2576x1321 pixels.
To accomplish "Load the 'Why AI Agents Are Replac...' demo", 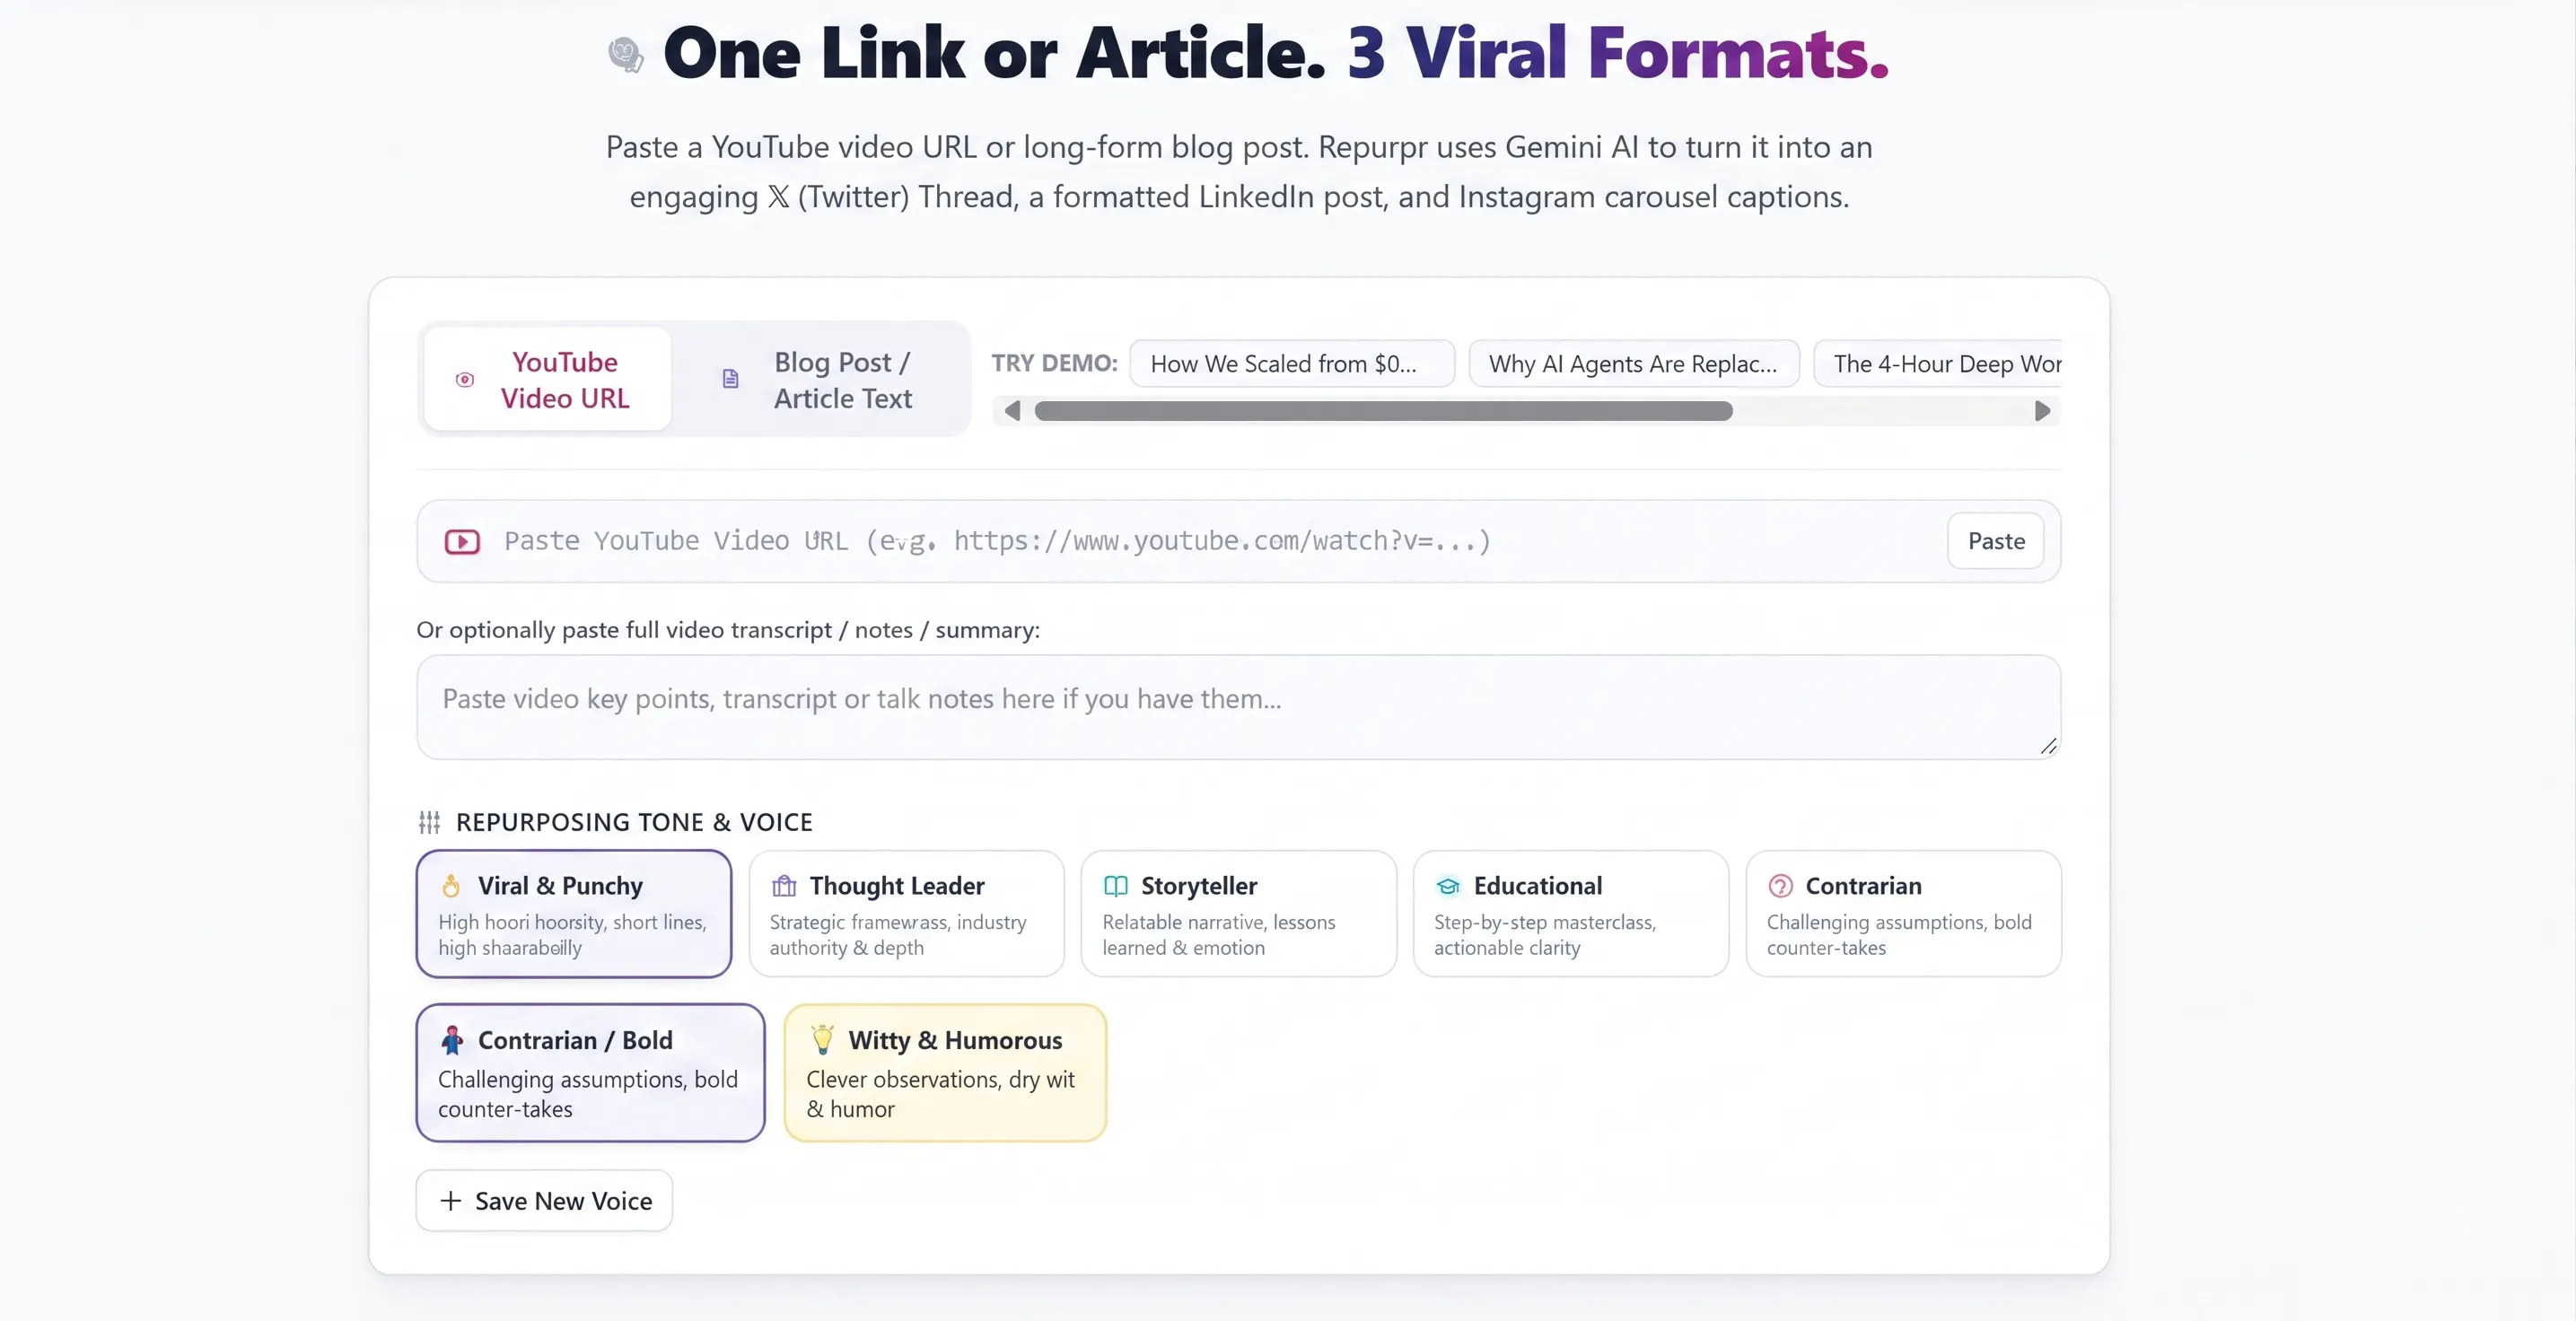I will [1633, 364].
